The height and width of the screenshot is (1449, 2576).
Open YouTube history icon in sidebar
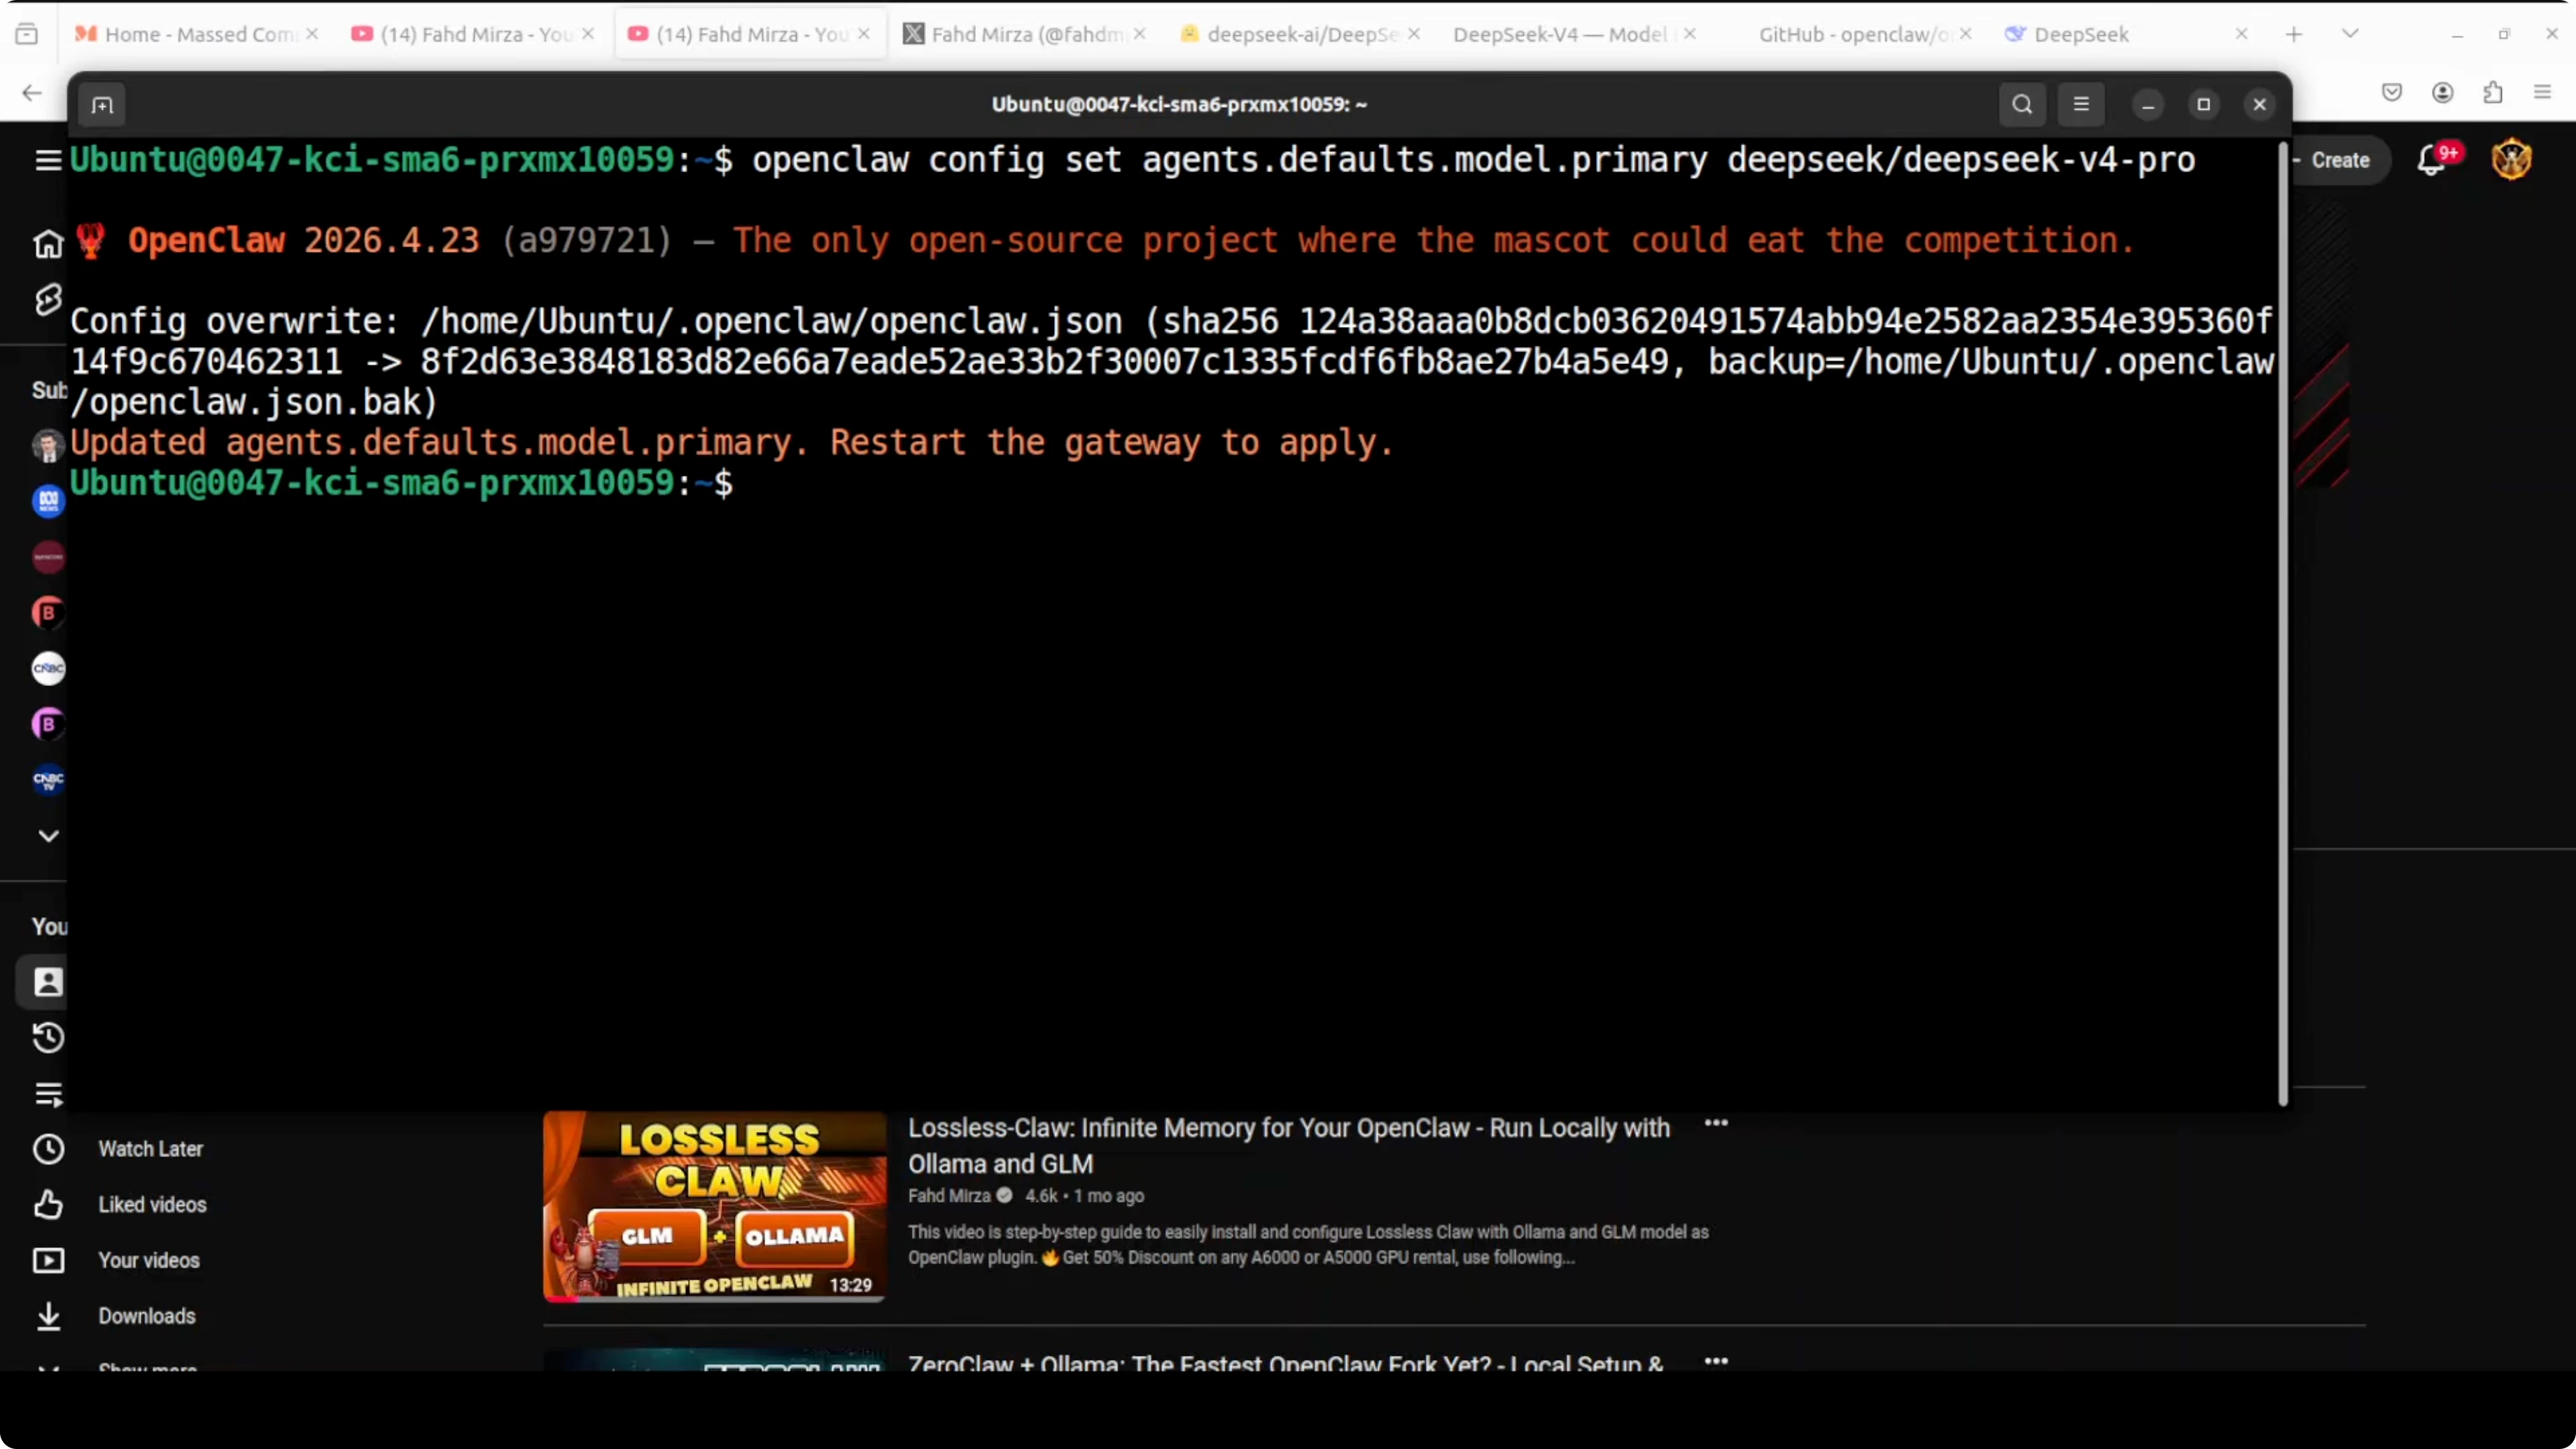click(x=47, y=1038)
